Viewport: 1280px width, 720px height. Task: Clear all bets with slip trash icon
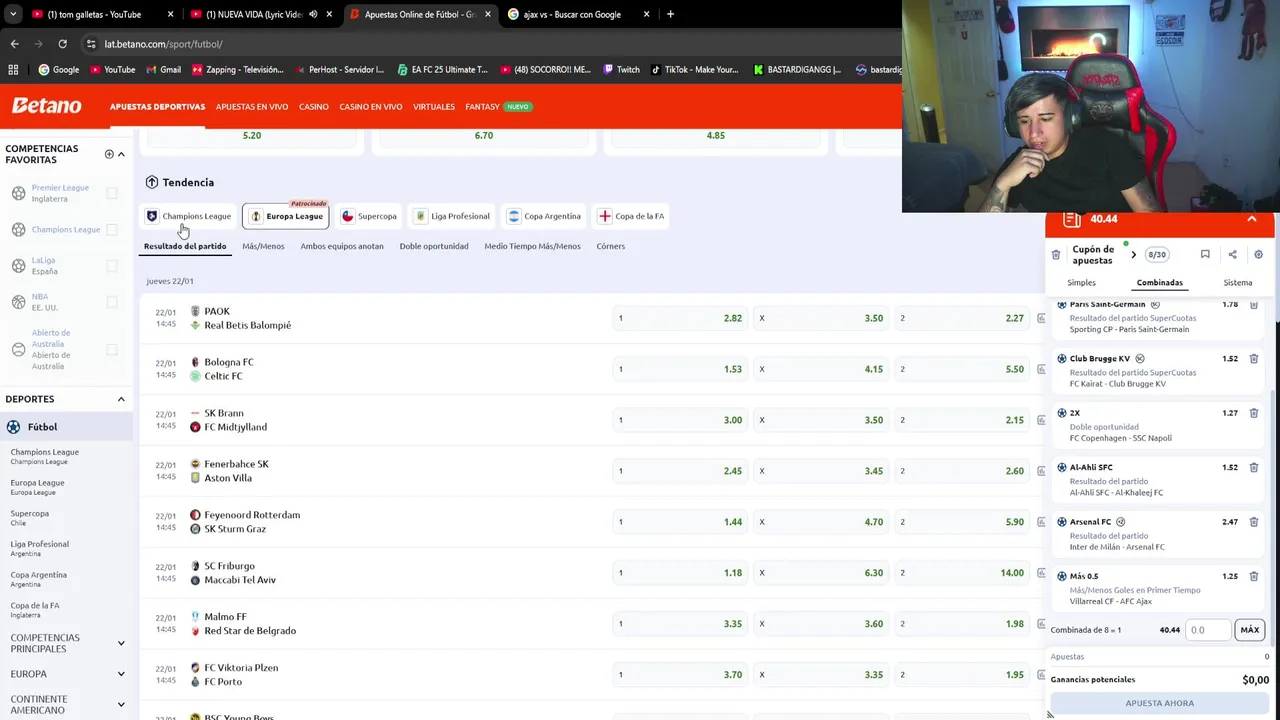(1056, 255)
